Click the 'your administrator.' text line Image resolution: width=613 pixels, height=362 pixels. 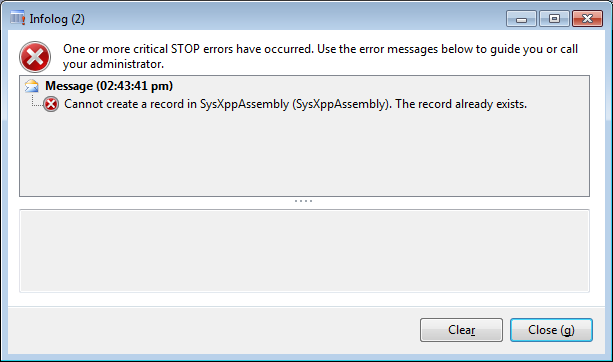113,64
